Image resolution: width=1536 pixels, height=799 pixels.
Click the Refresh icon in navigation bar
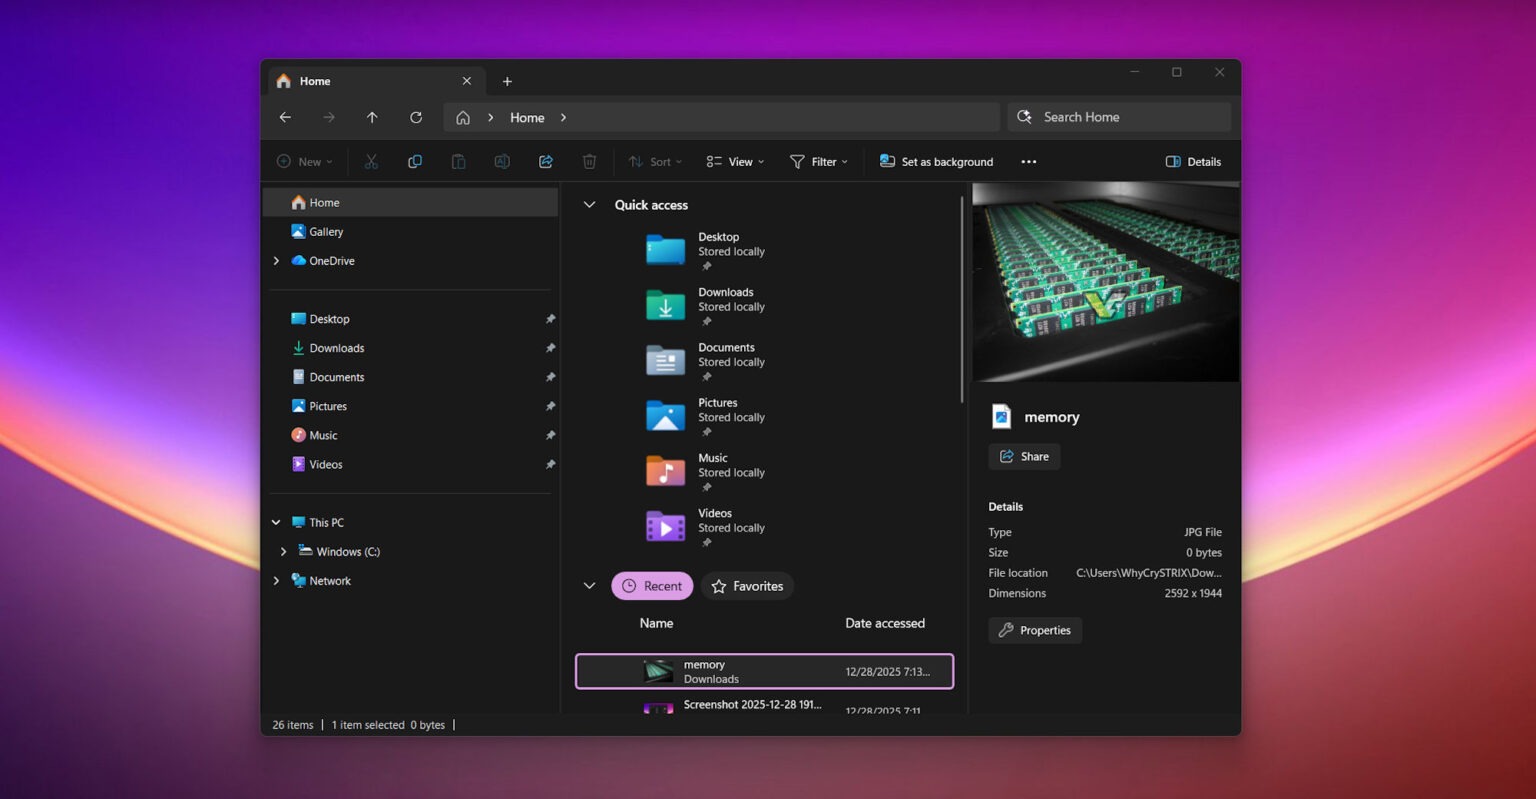click(x=416, y=117)
